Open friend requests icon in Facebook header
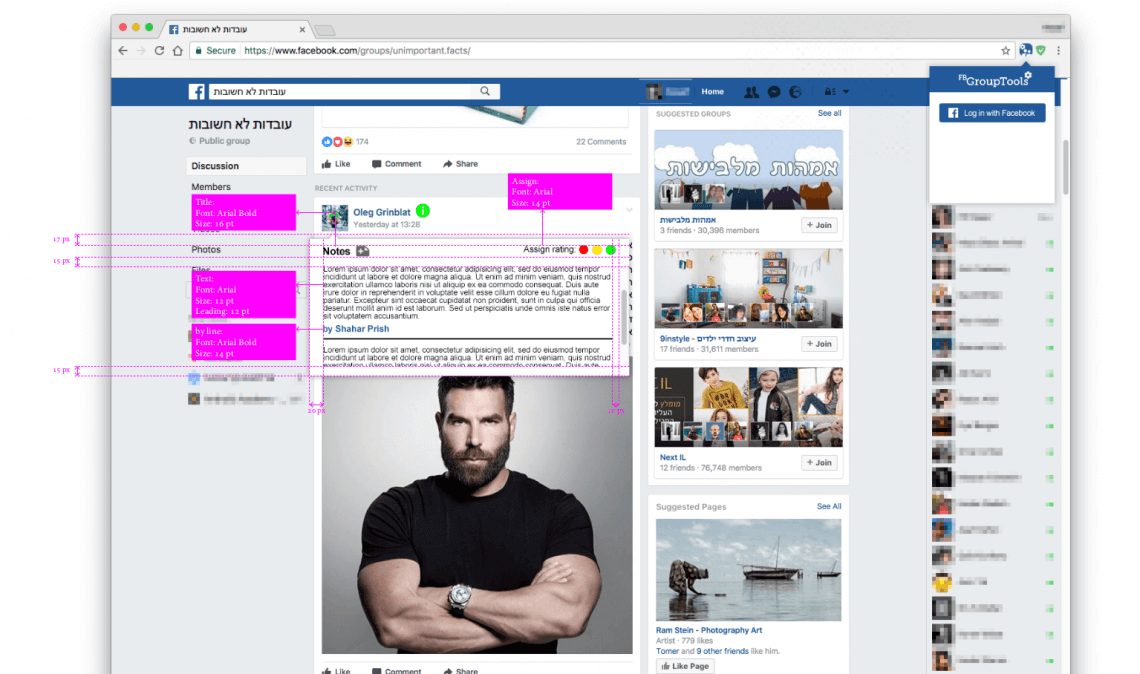Viewport: 1140px width, 674px height. click(x=751, y=92)
